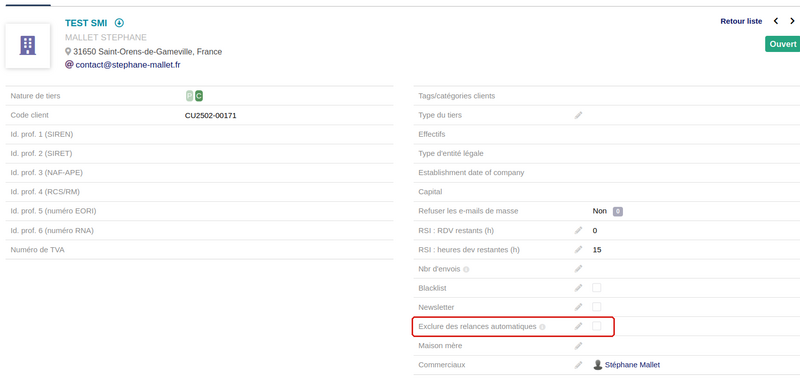Viewport: 800px width, 388px height.
Task: Click the user icon beside Stéphane Mallet
Action: coord(597,365)
